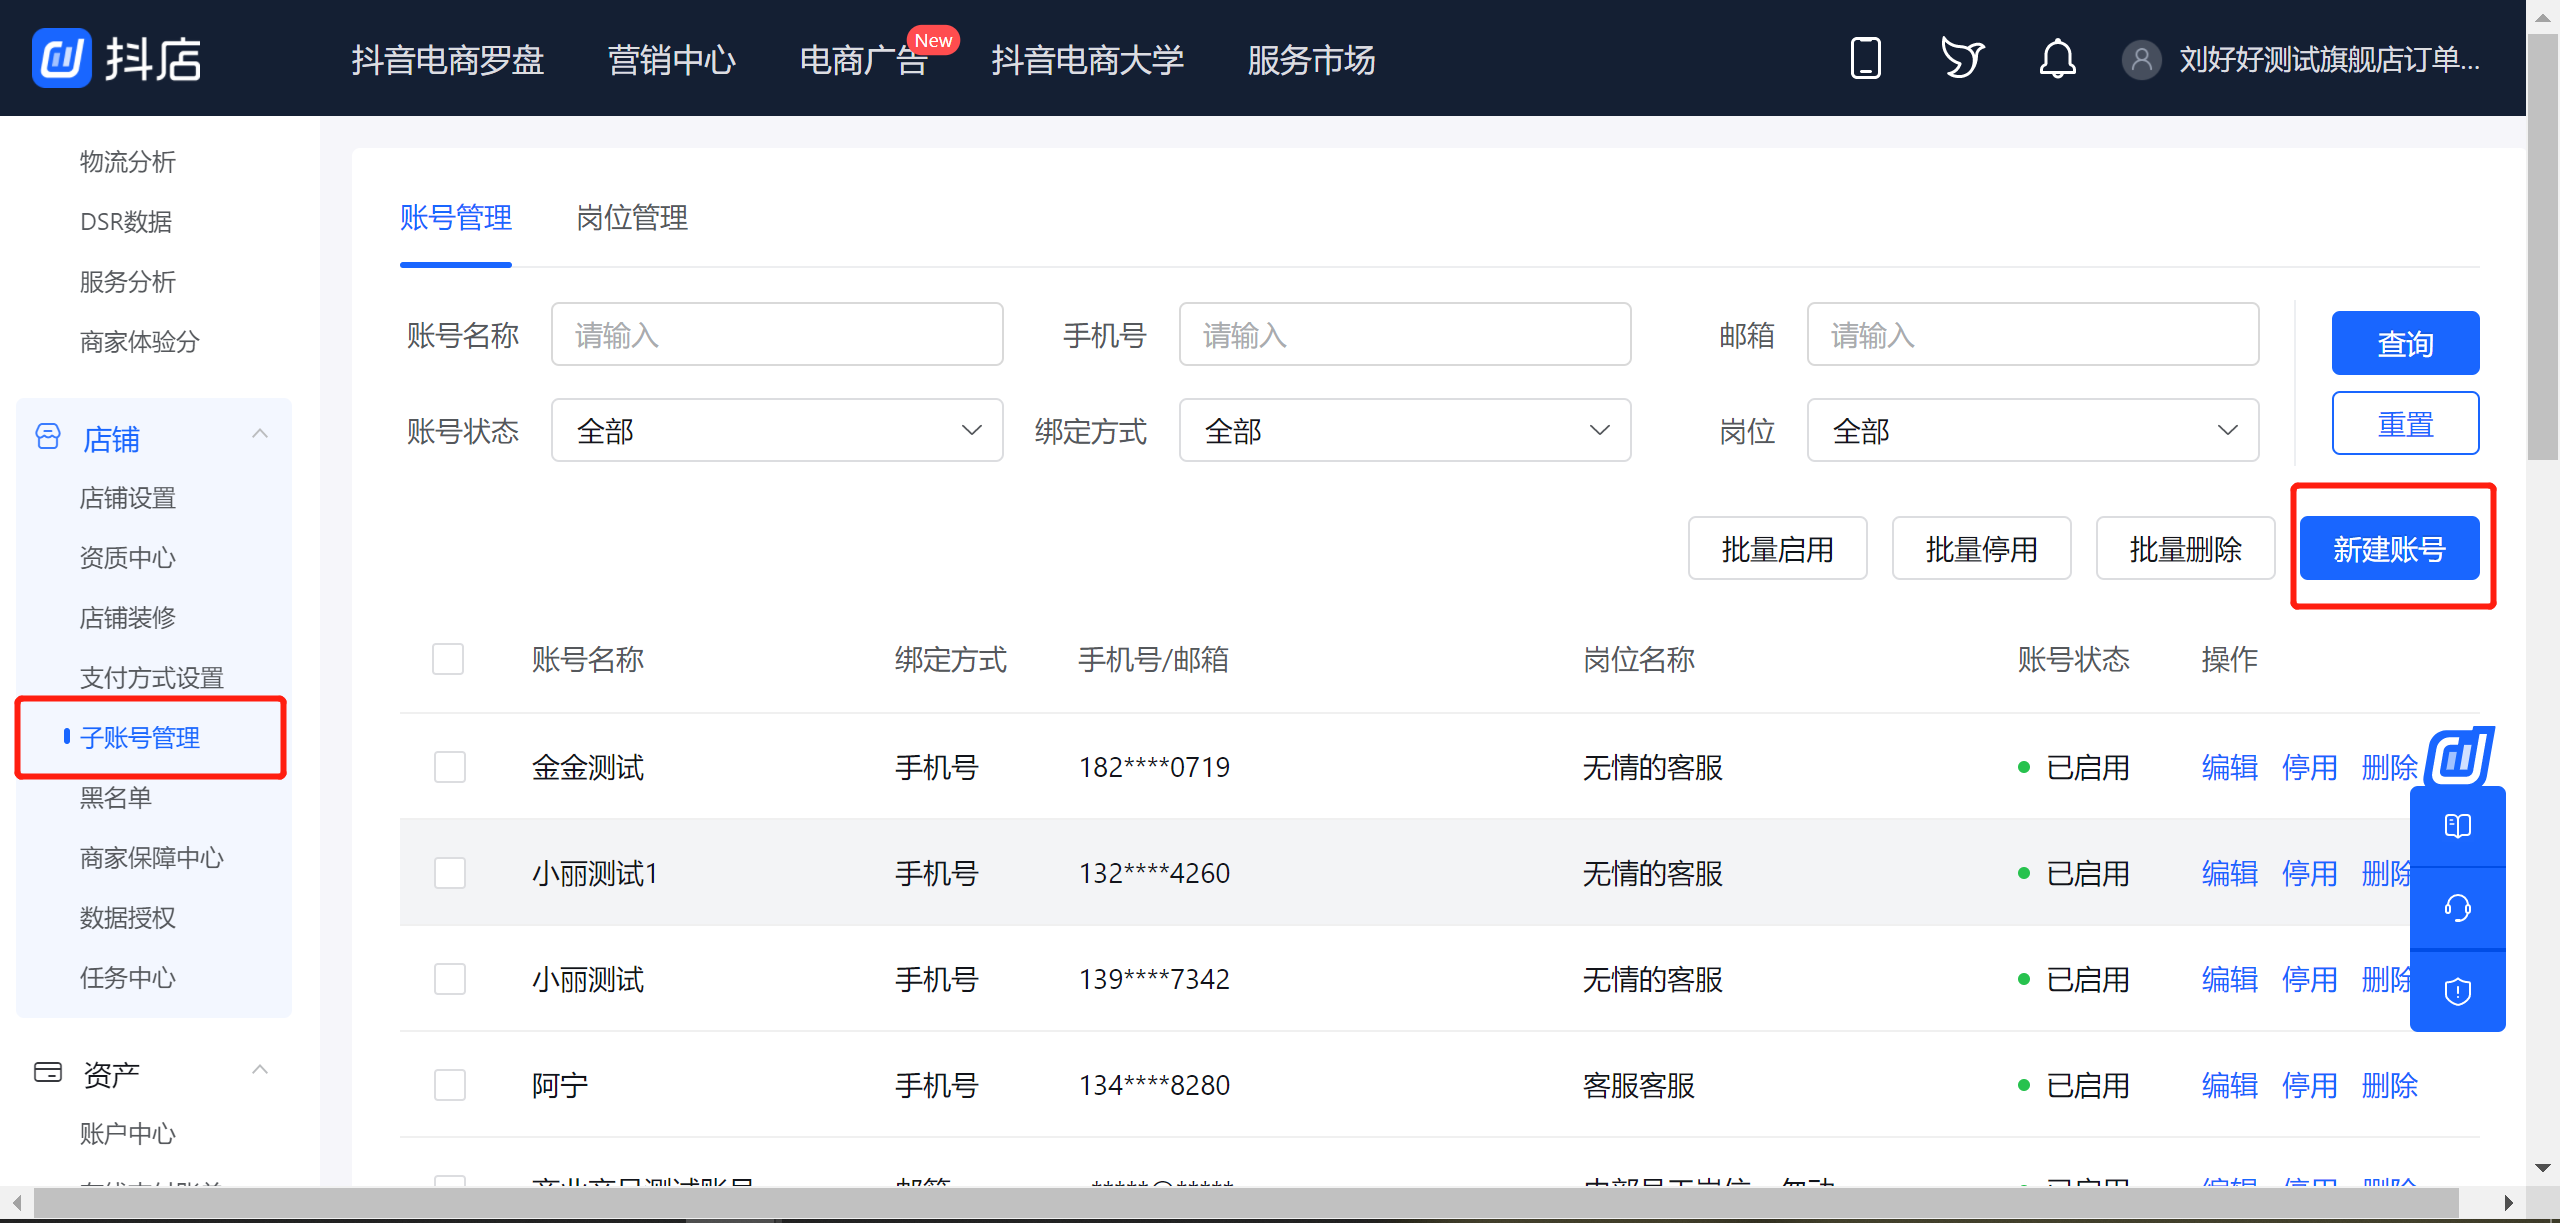Click the 新建账号 button

pyautogui.click(x=2389, y=548)
